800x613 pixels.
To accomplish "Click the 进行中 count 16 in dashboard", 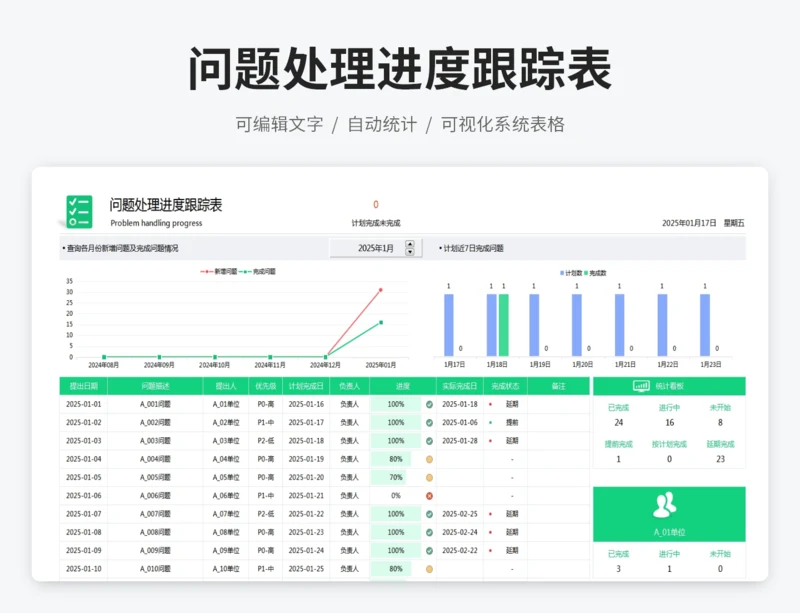I will point(669,423).
